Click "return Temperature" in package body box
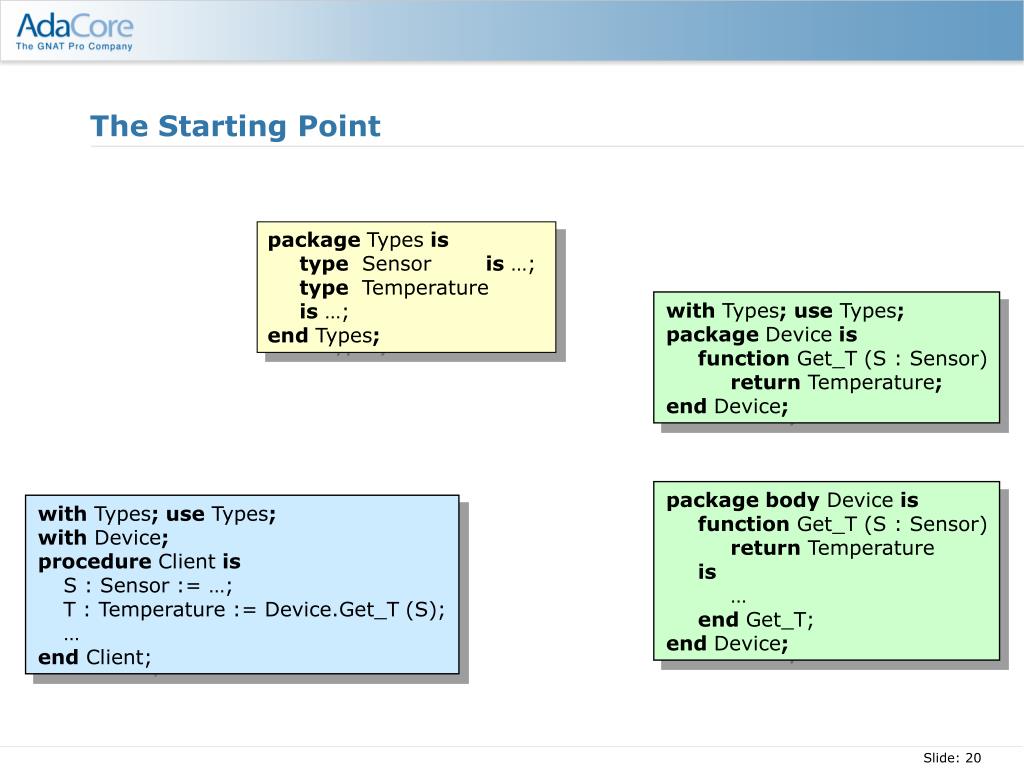The width and height of the screenshot is (1024, 768). click(x=832, y=548)
